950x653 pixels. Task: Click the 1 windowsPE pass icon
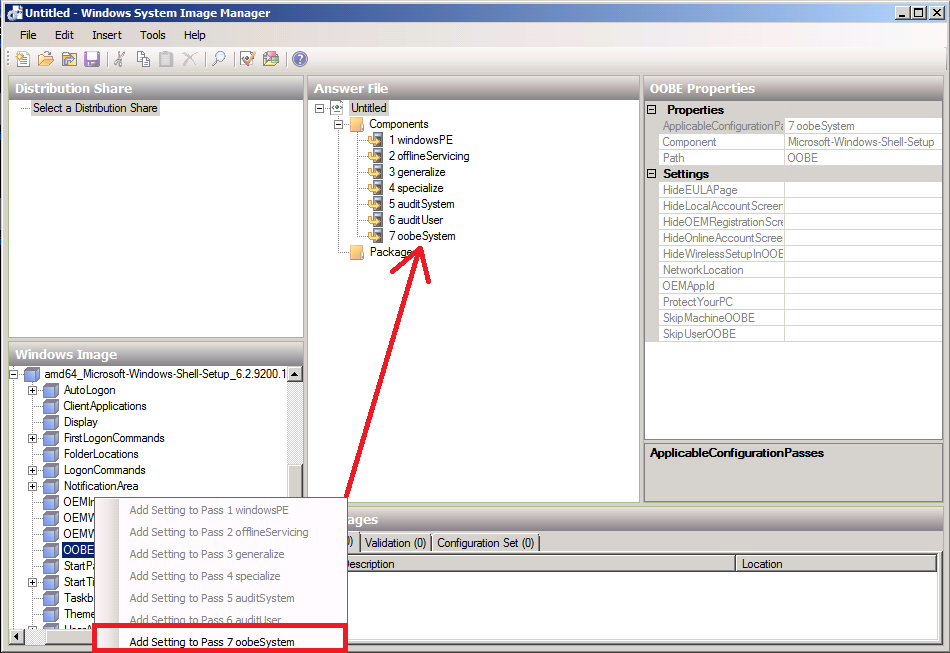(376, 140)
